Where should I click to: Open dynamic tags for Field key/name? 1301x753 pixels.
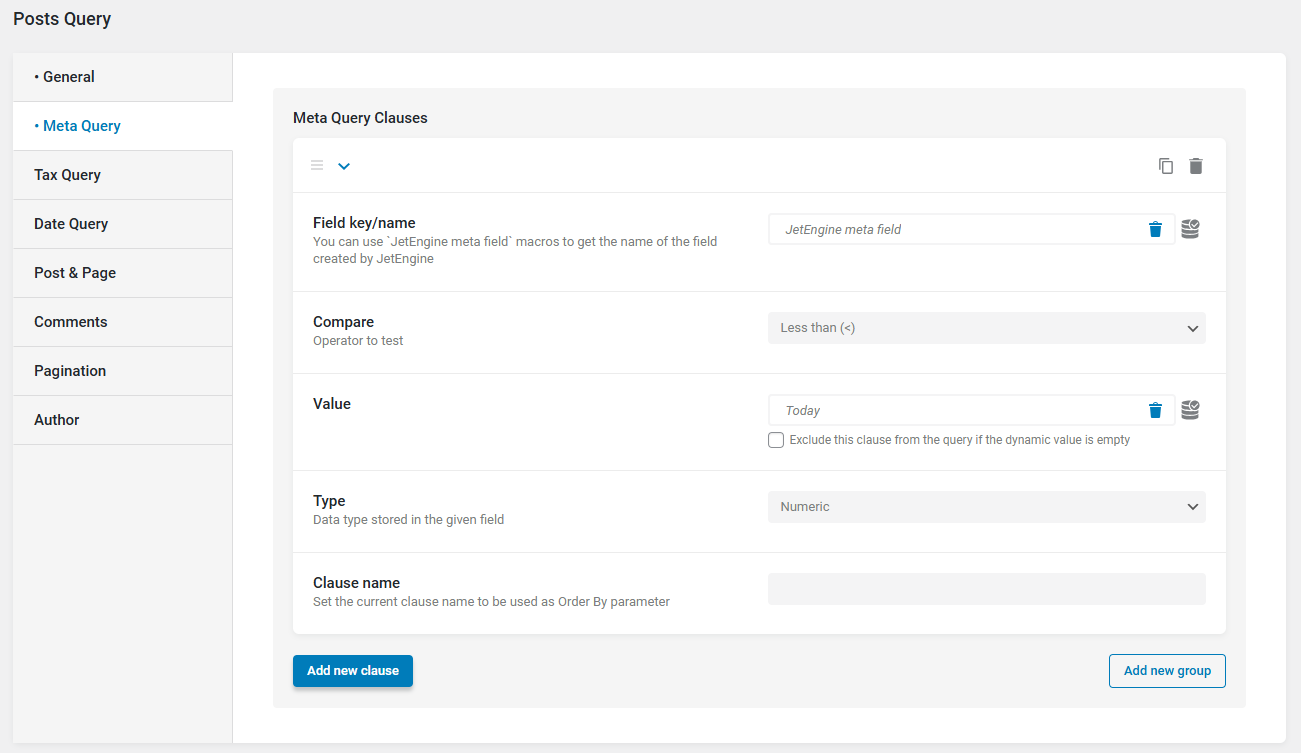[x=1190, y=229]
